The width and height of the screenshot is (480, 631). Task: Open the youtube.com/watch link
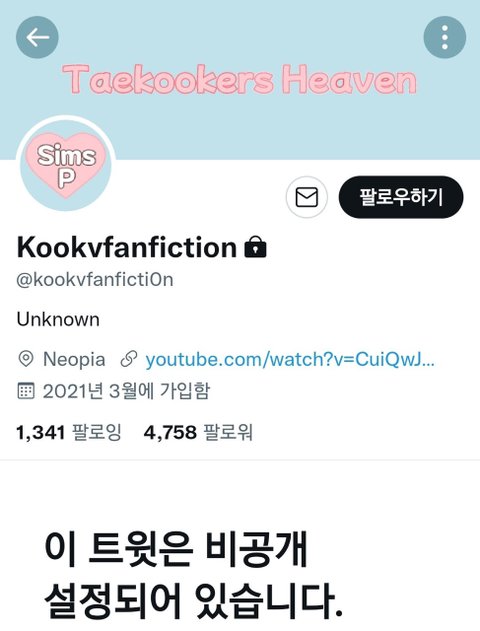pyautogui.click(x=290, y=359)
